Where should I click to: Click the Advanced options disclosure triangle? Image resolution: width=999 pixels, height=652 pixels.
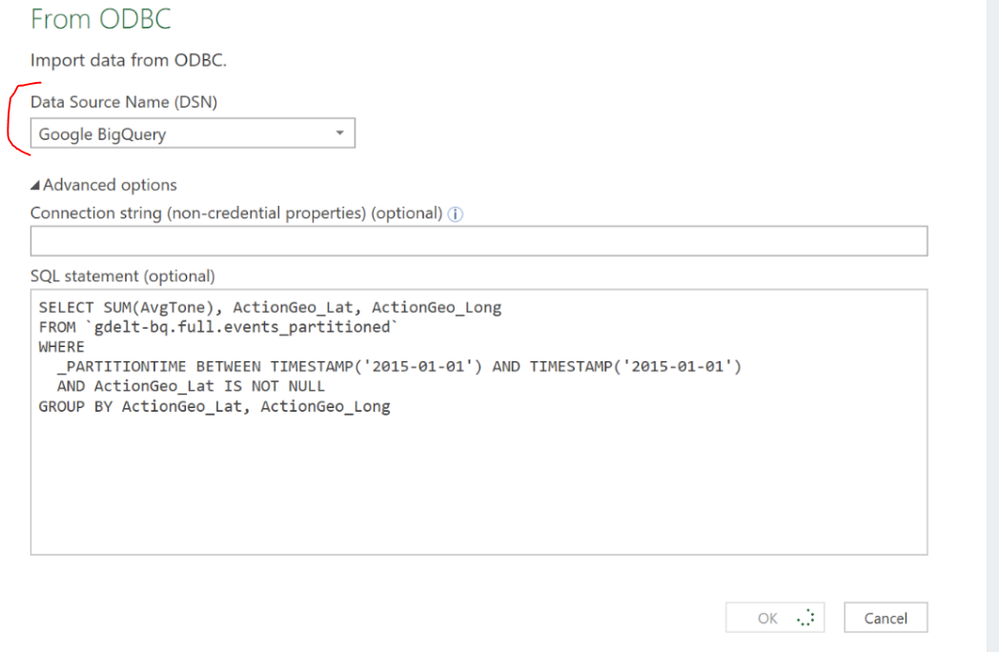click(x=36, y=185)
